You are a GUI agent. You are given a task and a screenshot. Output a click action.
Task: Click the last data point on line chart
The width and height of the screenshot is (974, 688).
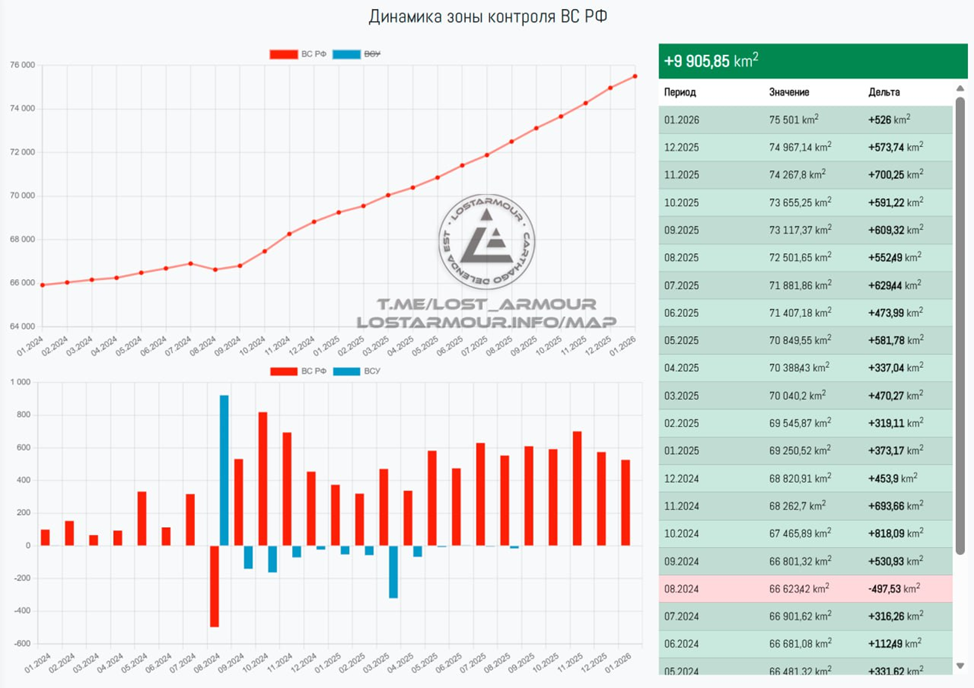coord(635,76)
